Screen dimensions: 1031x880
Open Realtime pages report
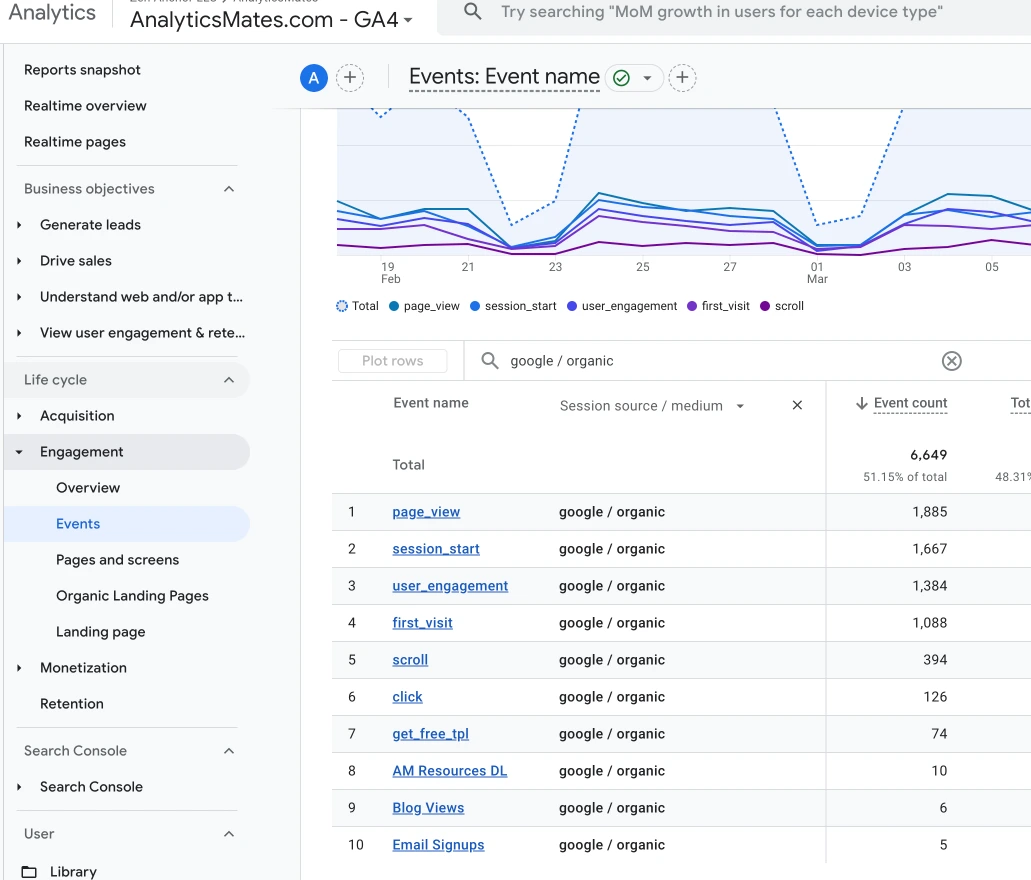click(75, 142)
